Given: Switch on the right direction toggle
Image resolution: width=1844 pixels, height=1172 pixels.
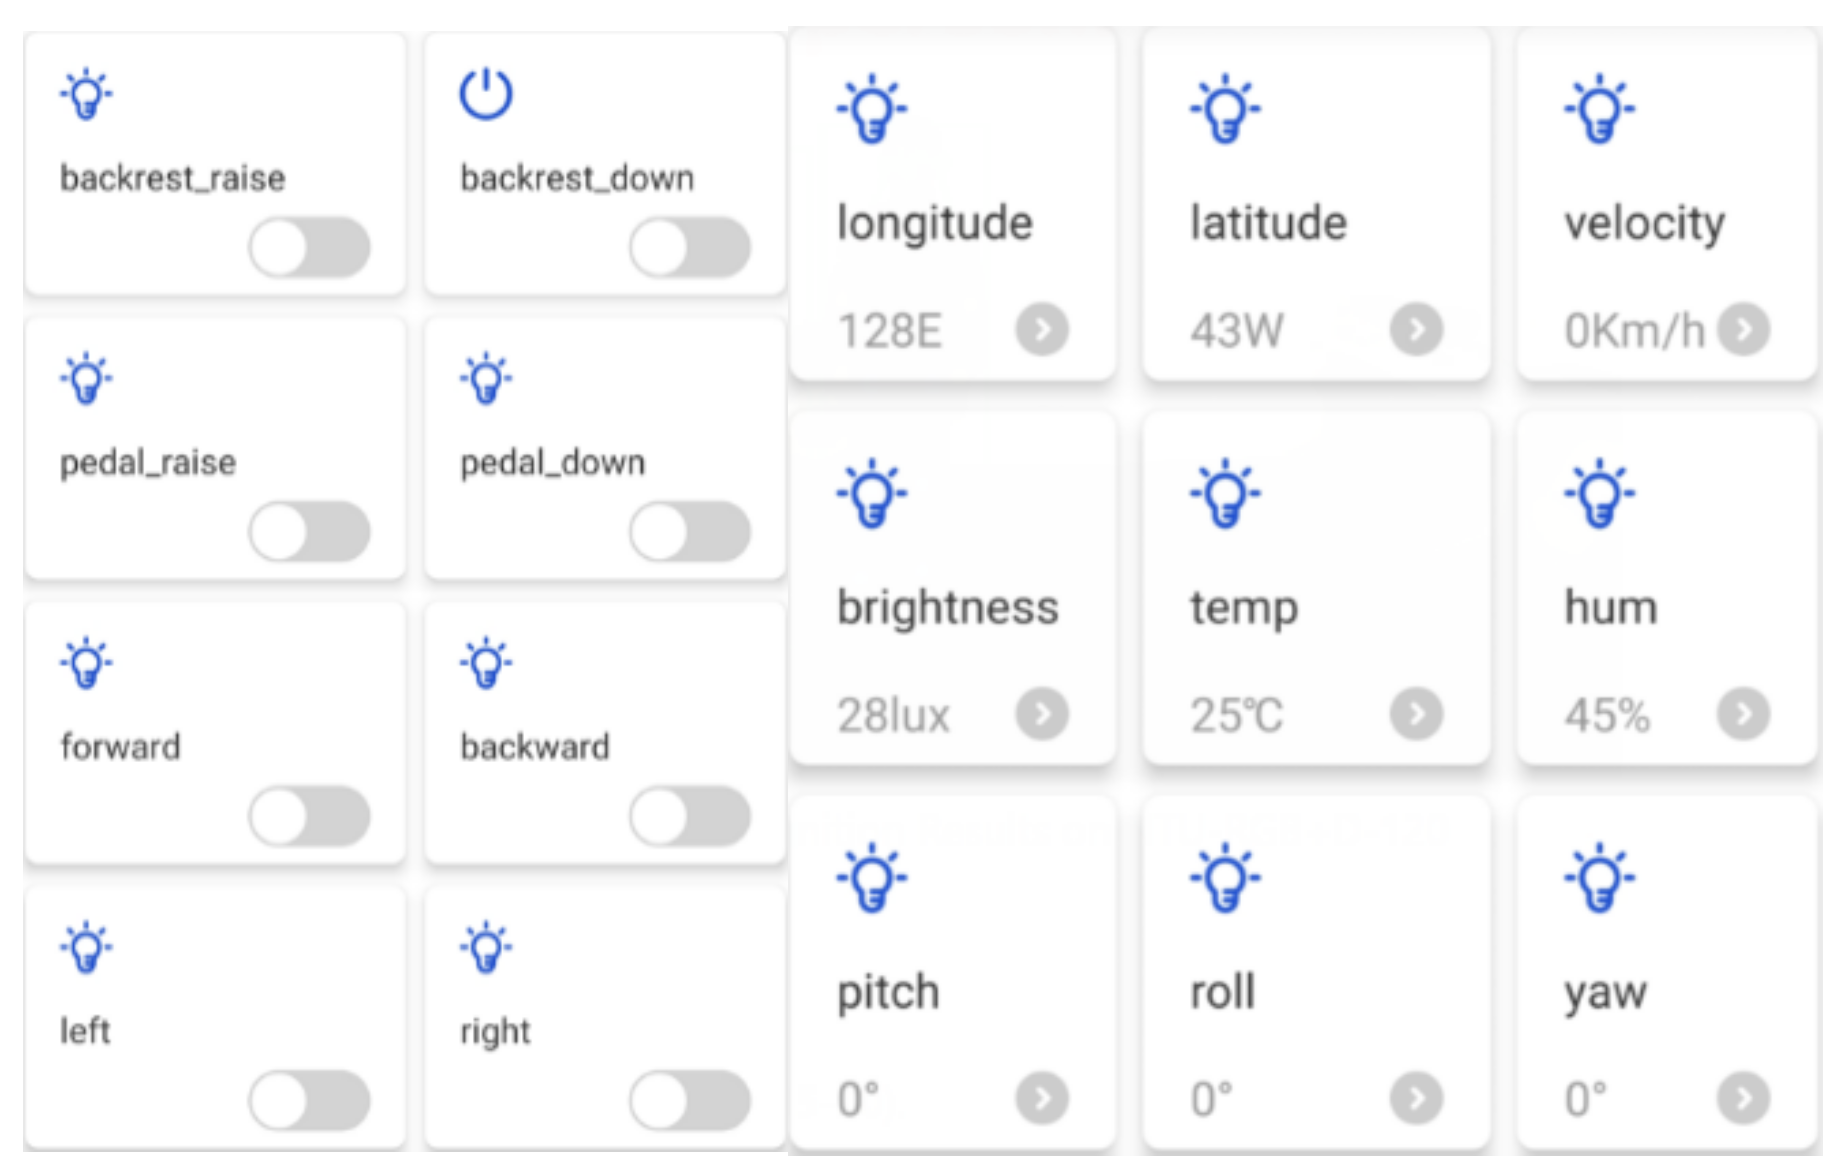Looking at the screenshot, I should (x=690, y=1100).
